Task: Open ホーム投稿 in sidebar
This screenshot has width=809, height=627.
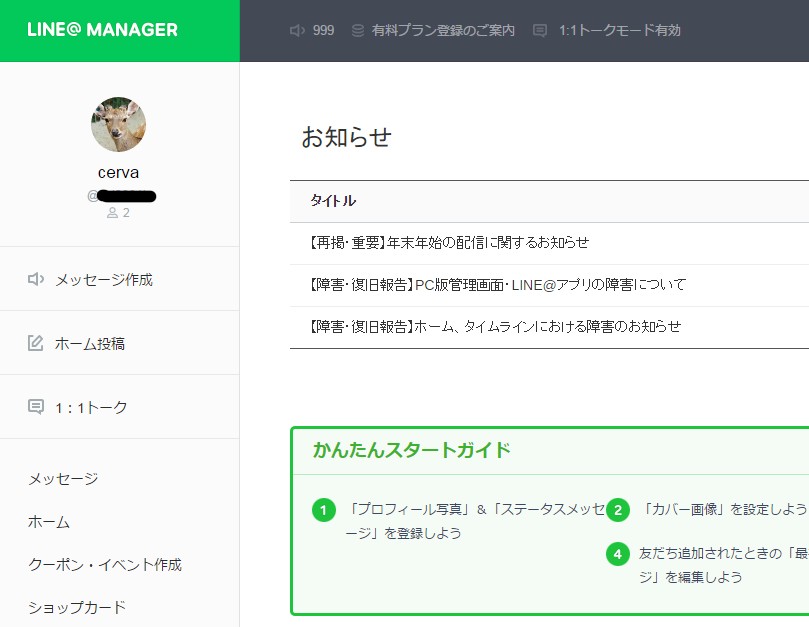Action: click(x=90, y=344)
